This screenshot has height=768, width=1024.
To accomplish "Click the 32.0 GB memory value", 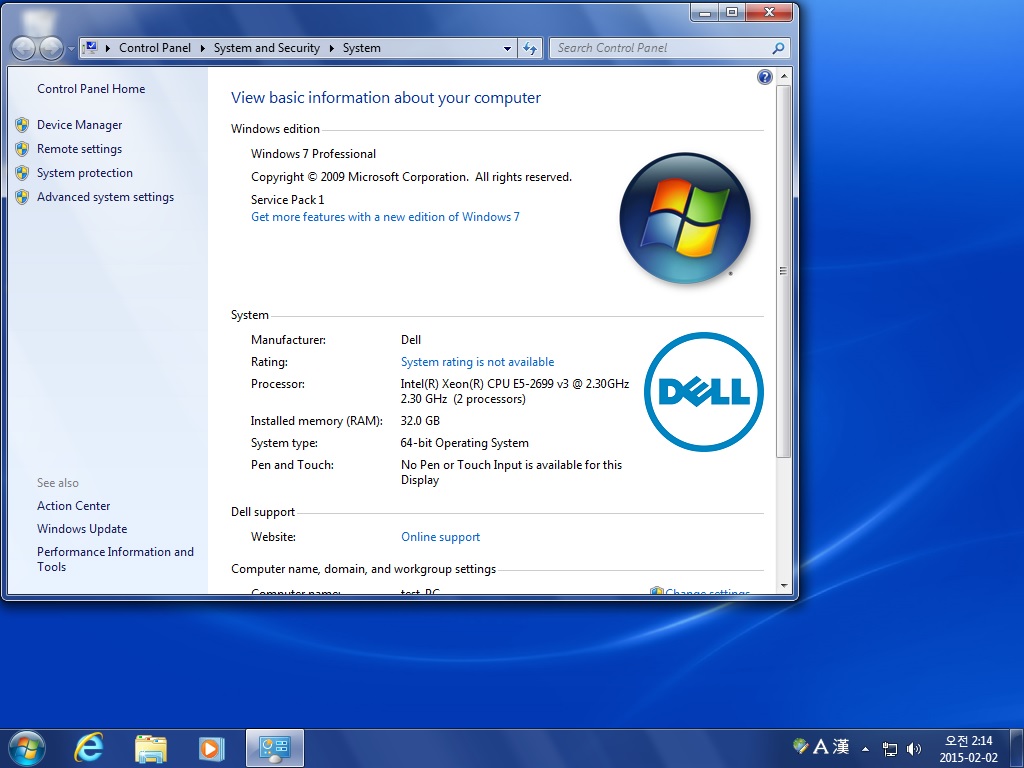I will (420, 421).
